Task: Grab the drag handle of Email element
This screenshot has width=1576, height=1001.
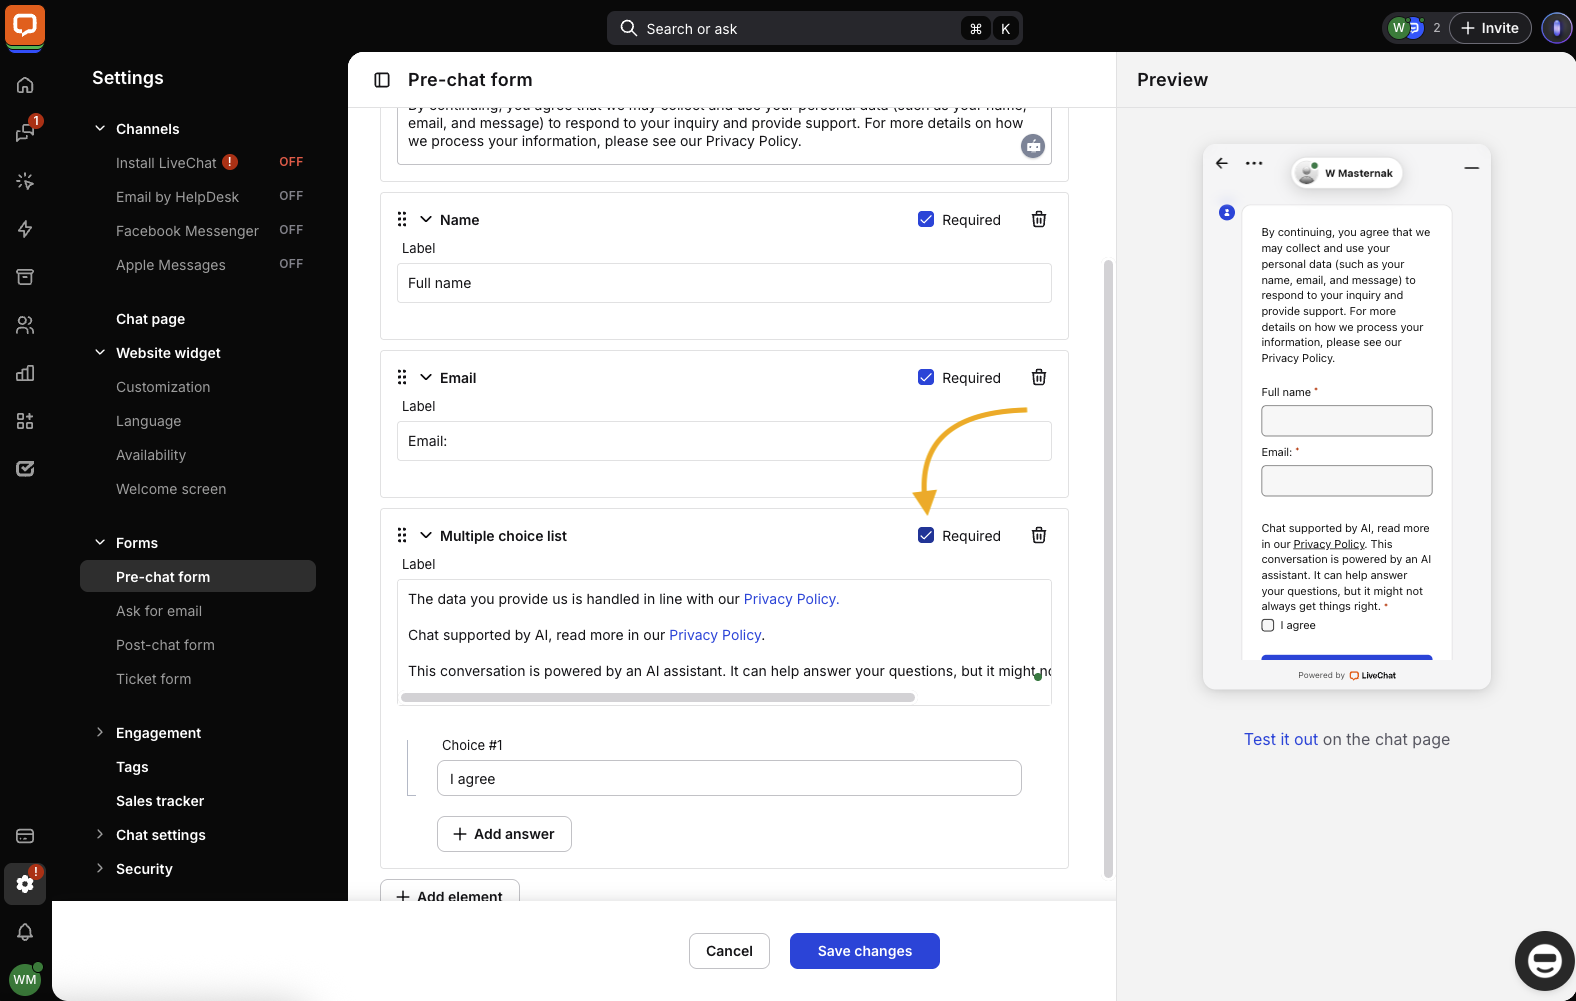Action: [402, 377]
